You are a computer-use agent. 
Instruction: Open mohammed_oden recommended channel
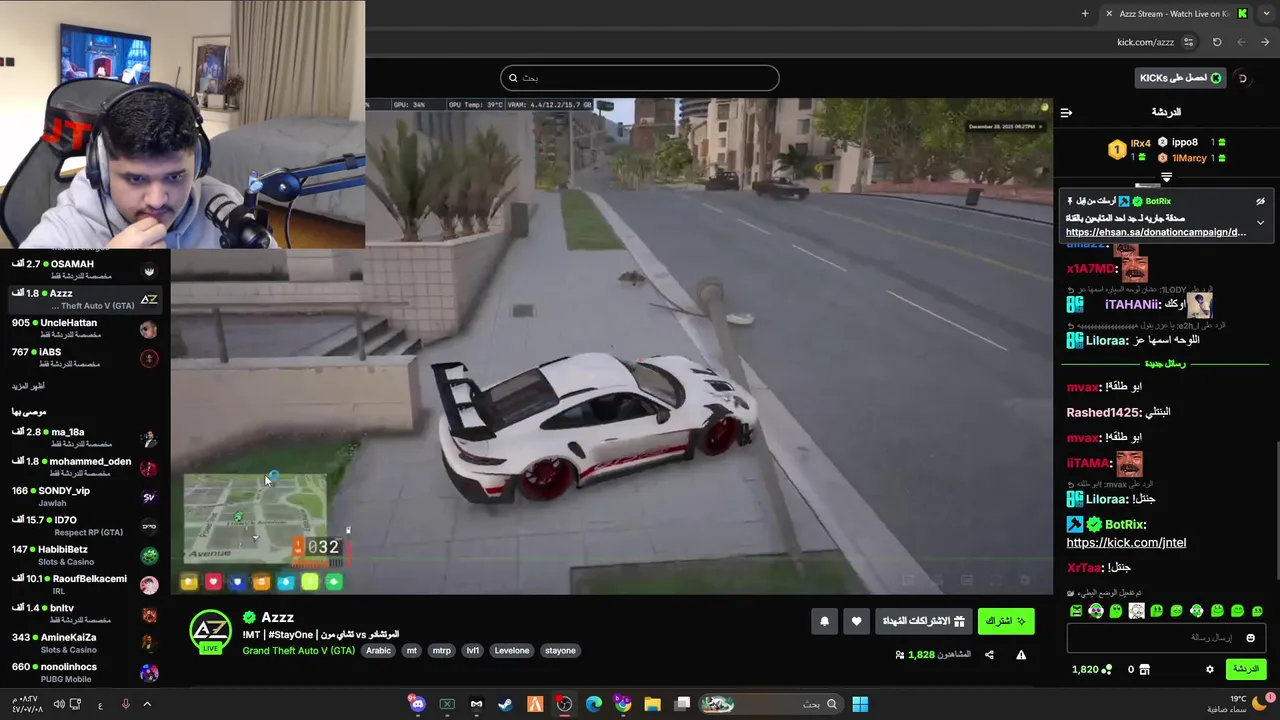click(85, 466)
